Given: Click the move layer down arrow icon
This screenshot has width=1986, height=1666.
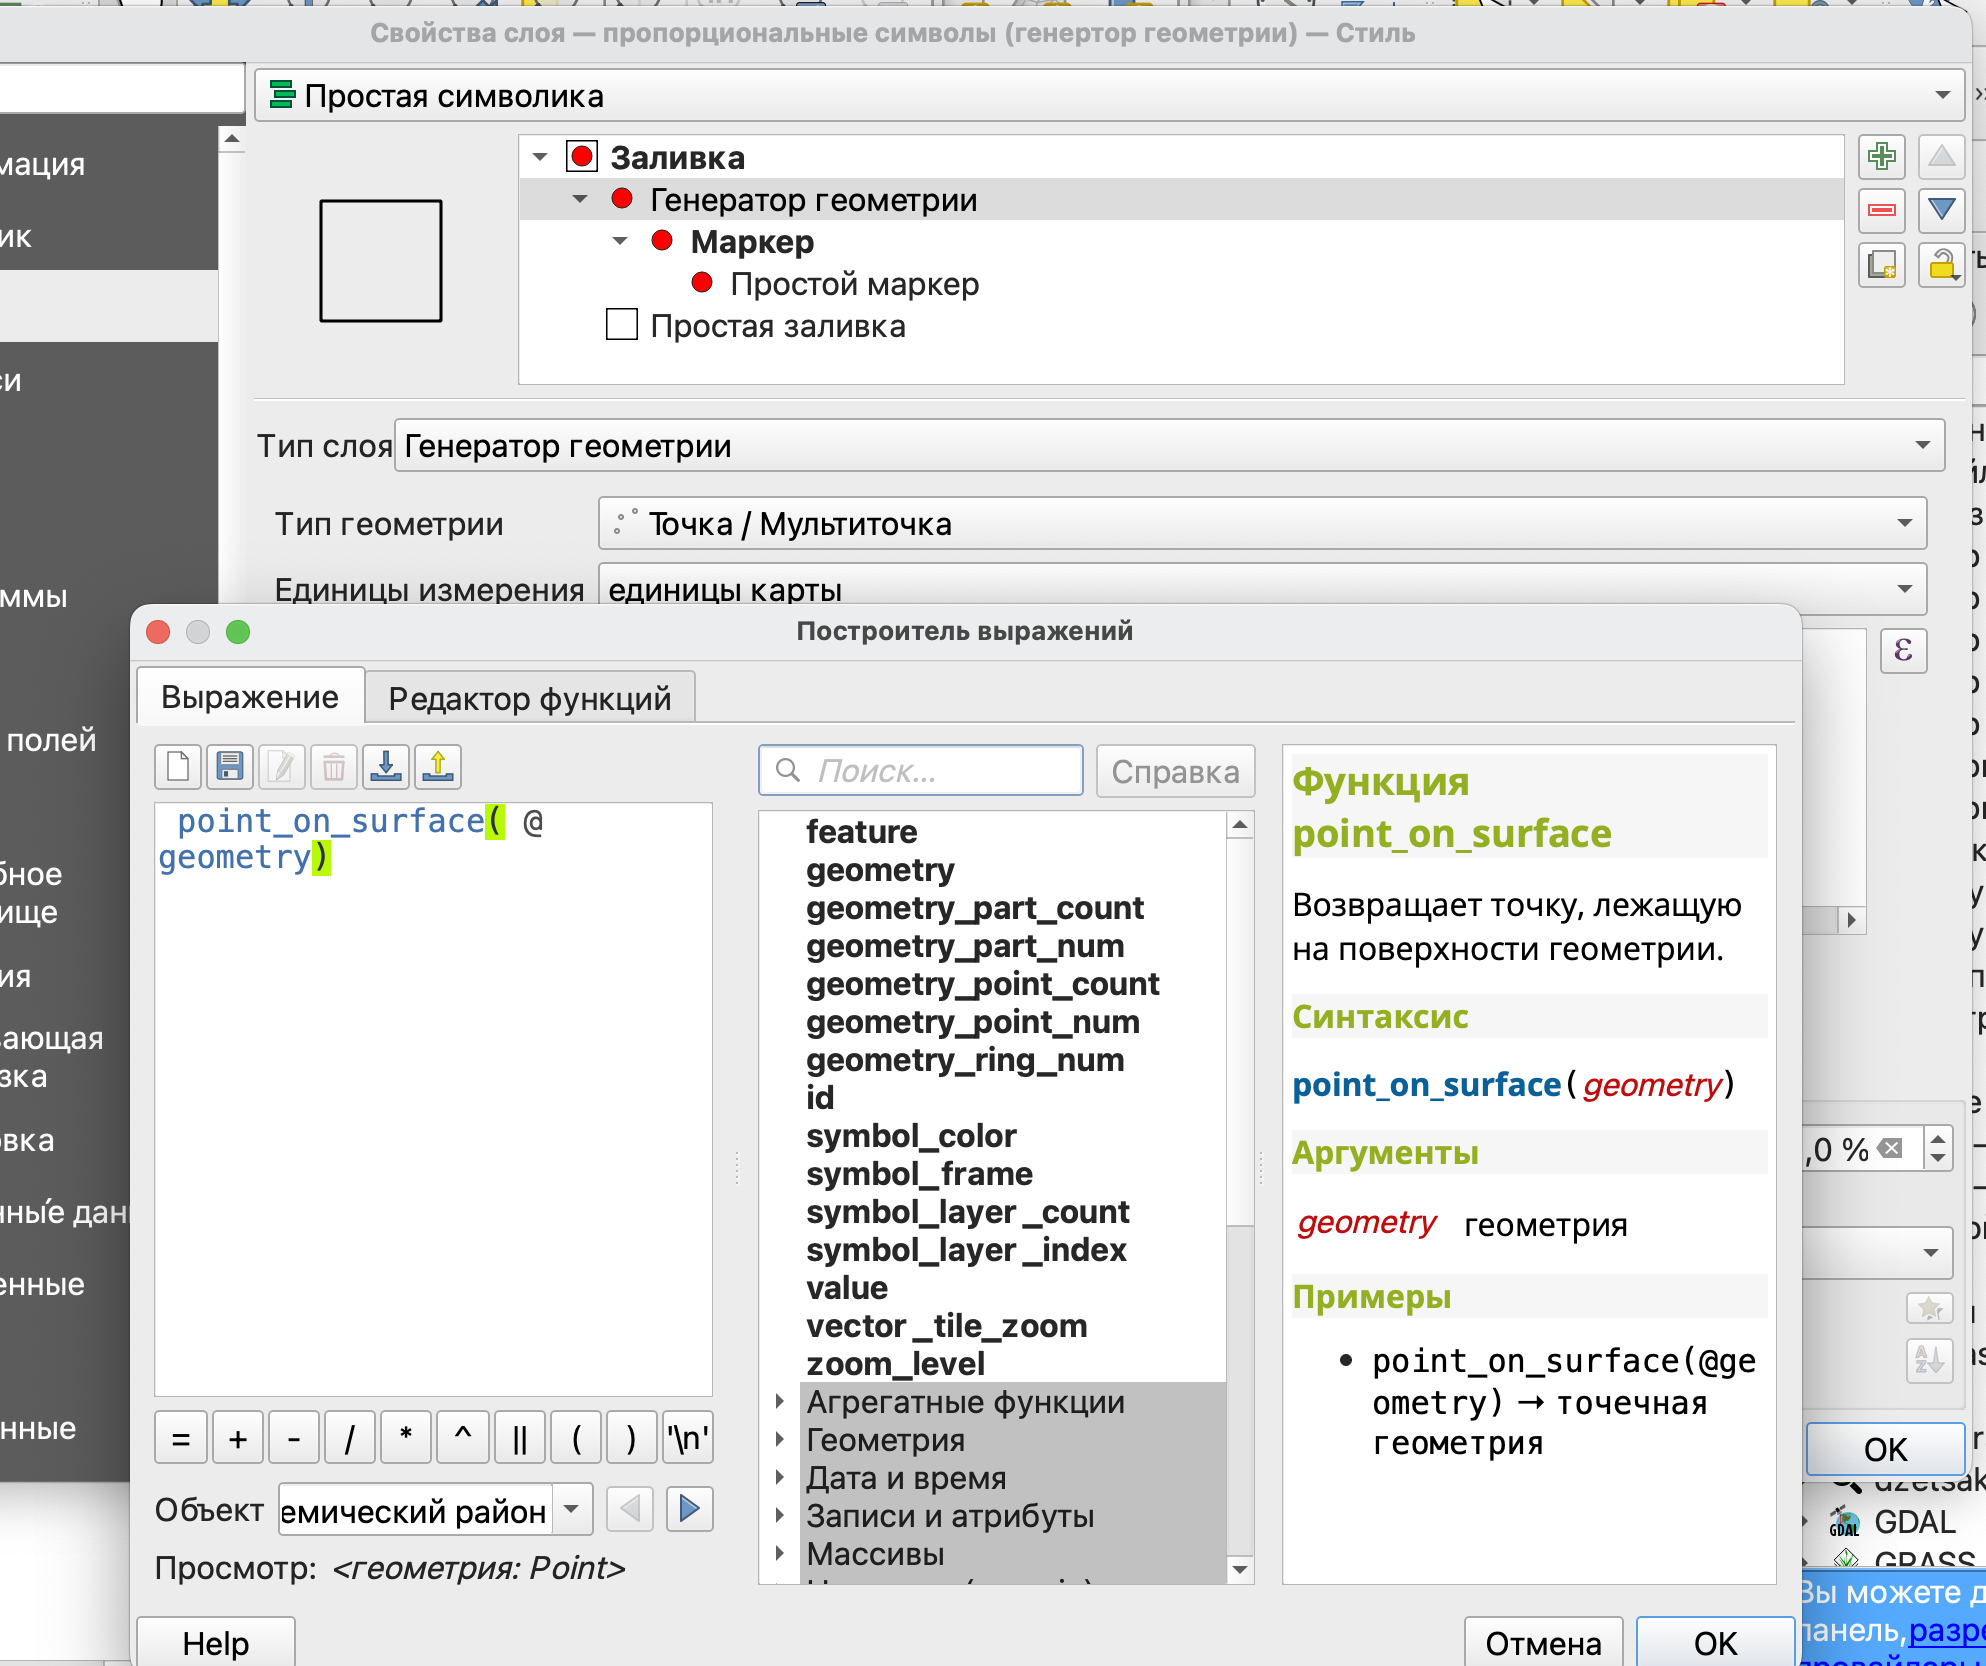Looking at the screenshot, I should [1941, 210].
